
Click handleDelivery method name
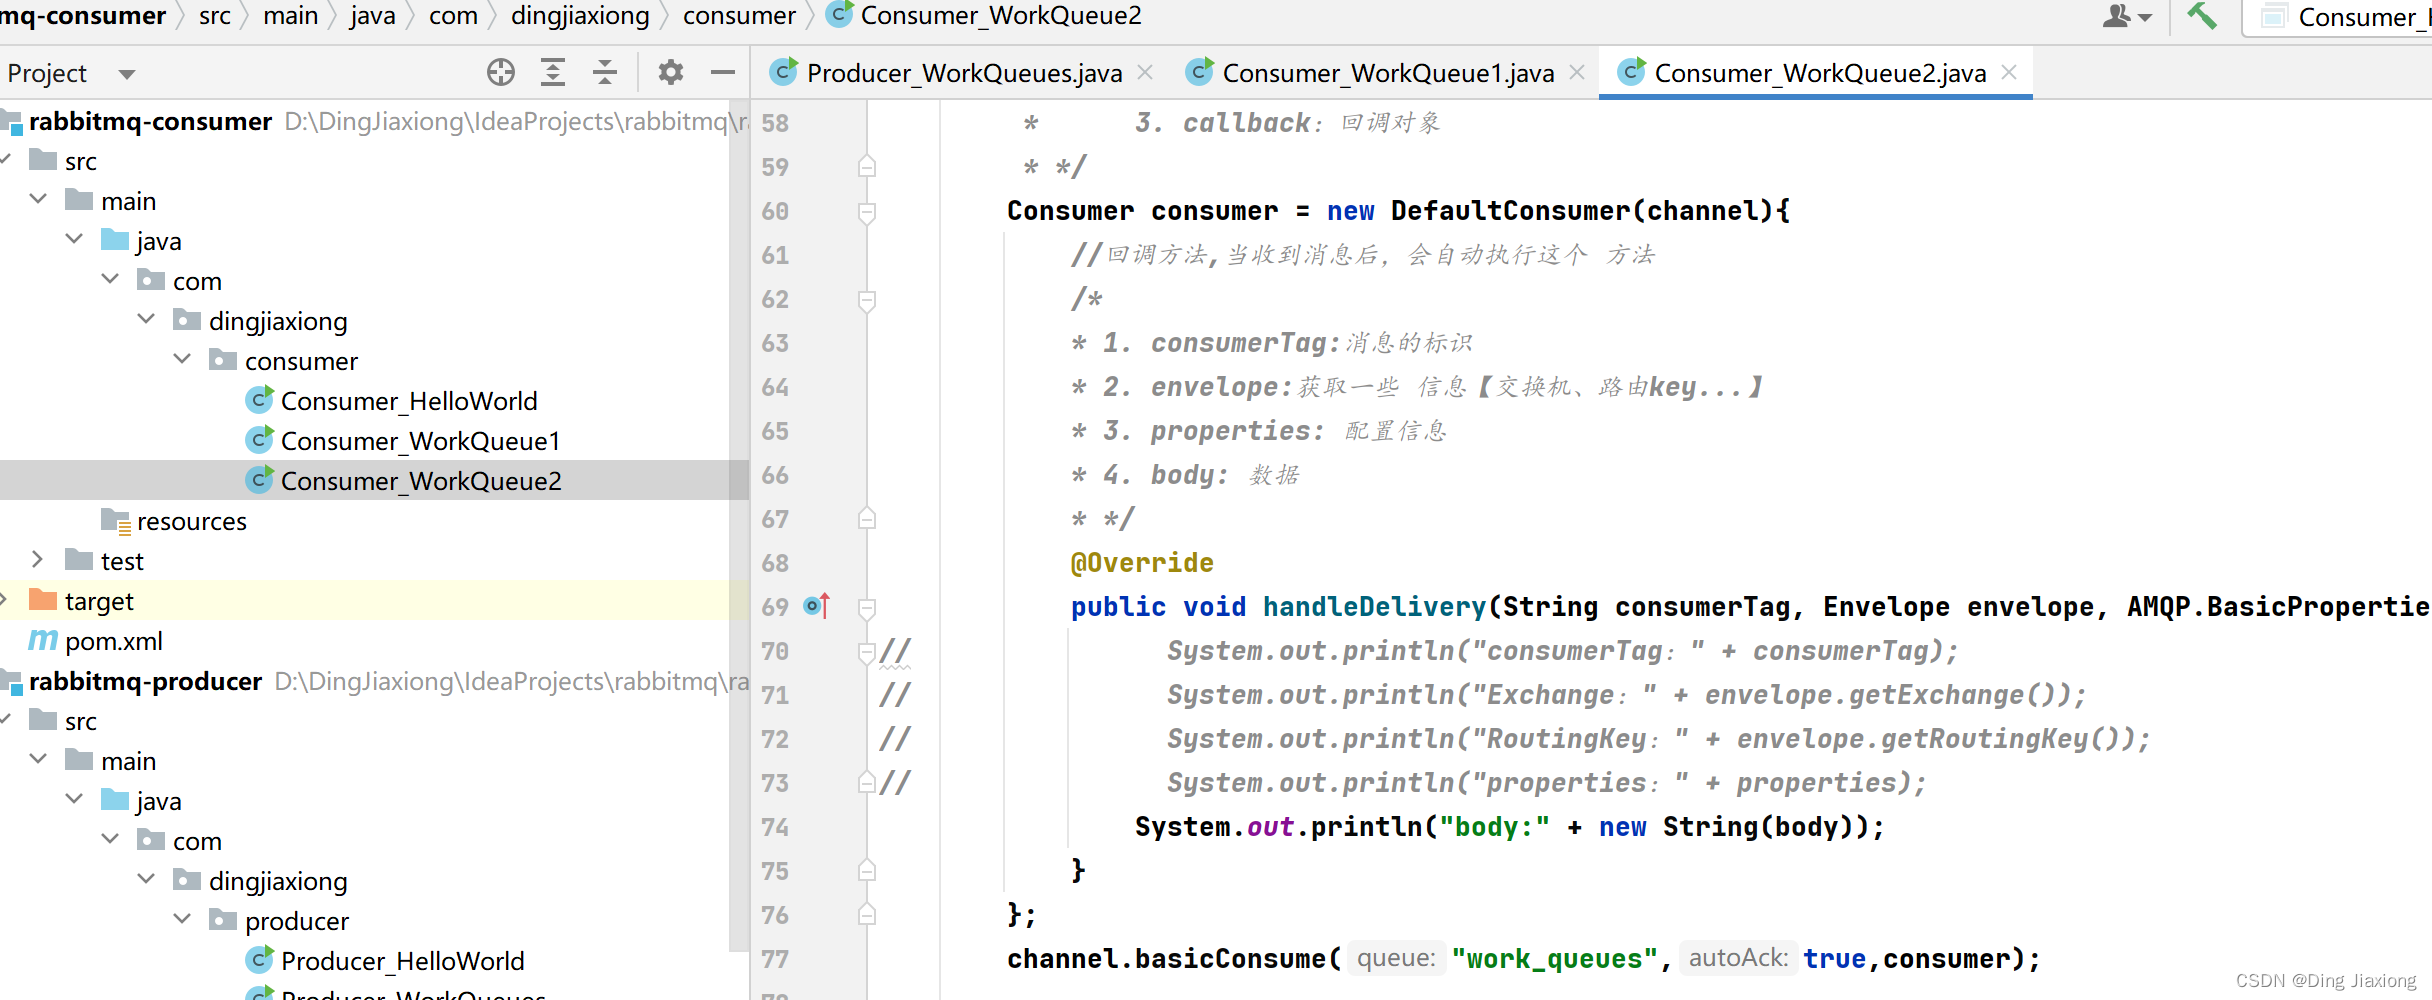click(x=1374, y=607)
